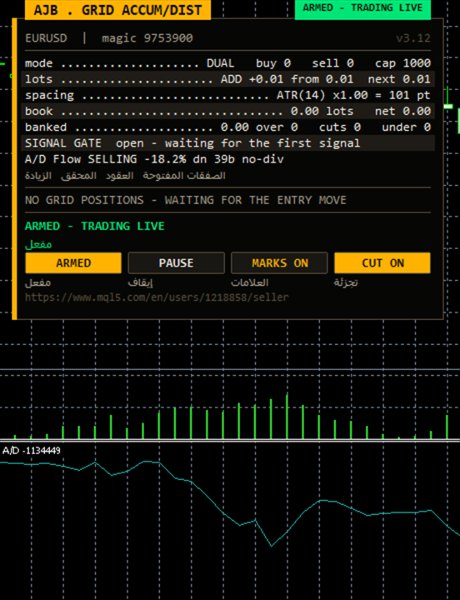Click the A/D line lowest trough point
The width and height of the screenshot is (460, 600).
tap(271, 545)
